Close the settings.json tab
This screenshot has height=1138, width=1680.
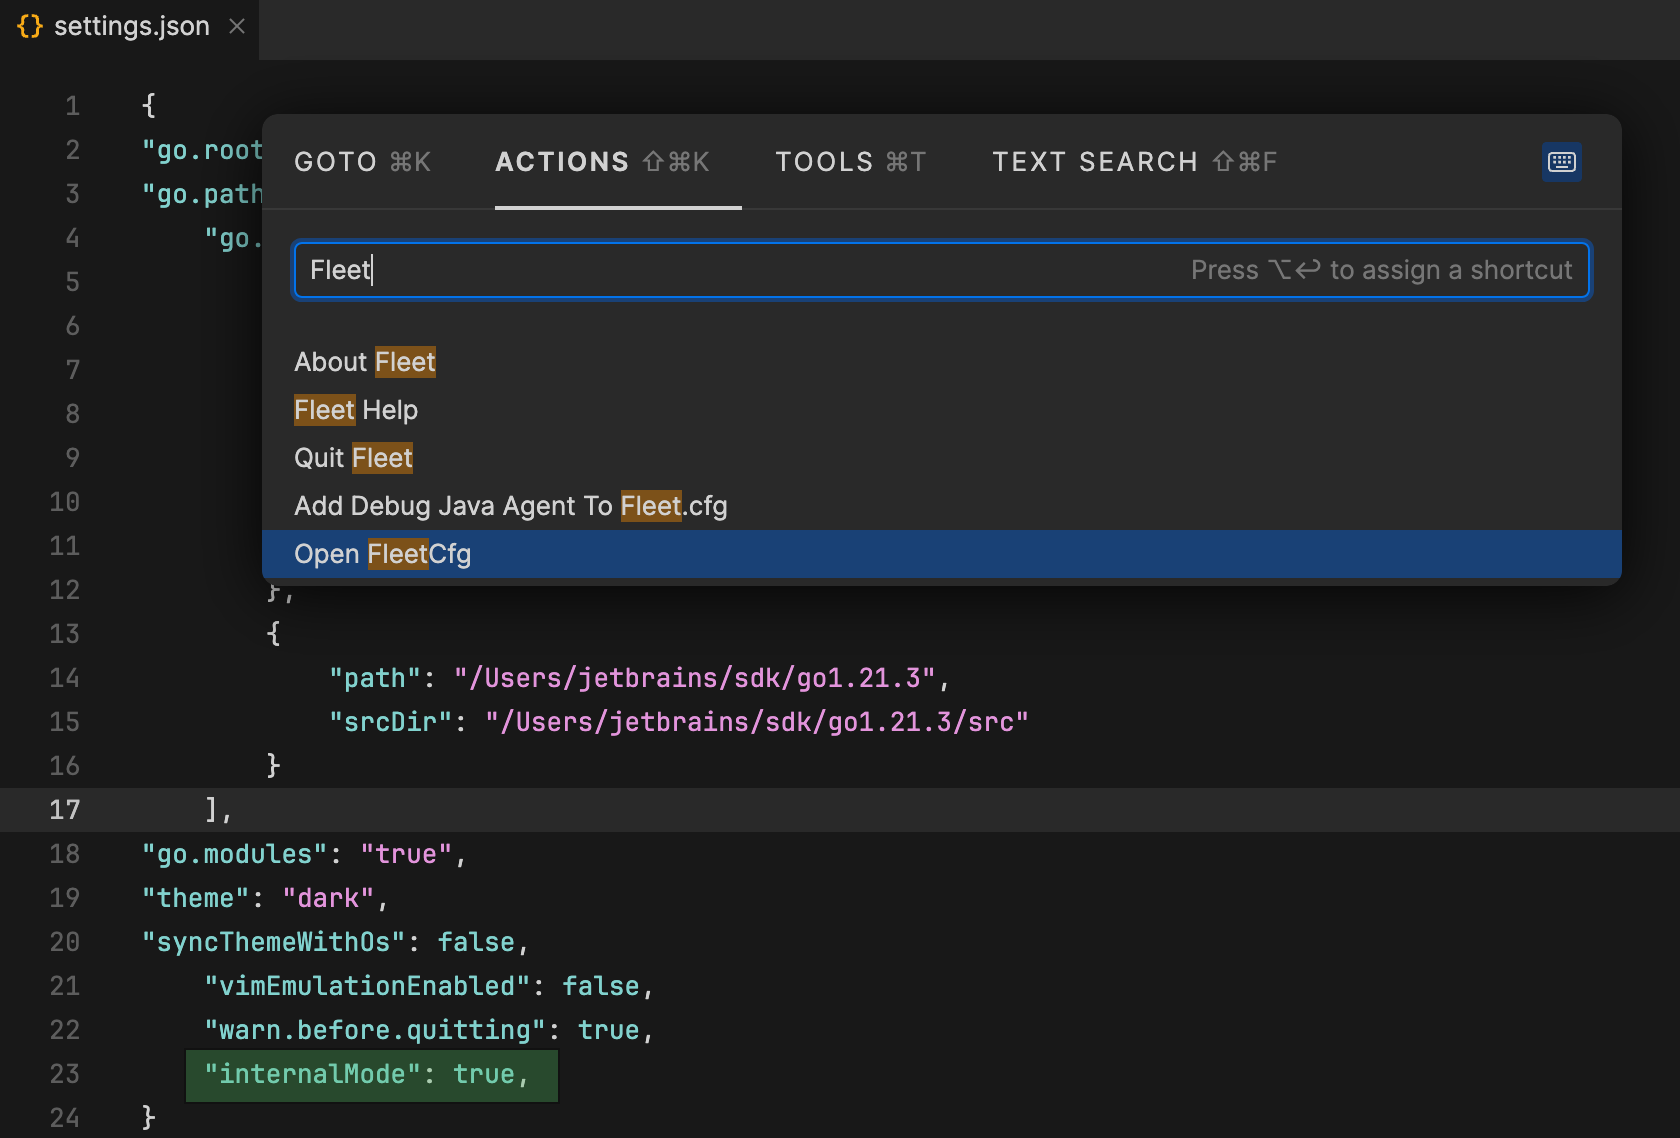click(236, 27)
